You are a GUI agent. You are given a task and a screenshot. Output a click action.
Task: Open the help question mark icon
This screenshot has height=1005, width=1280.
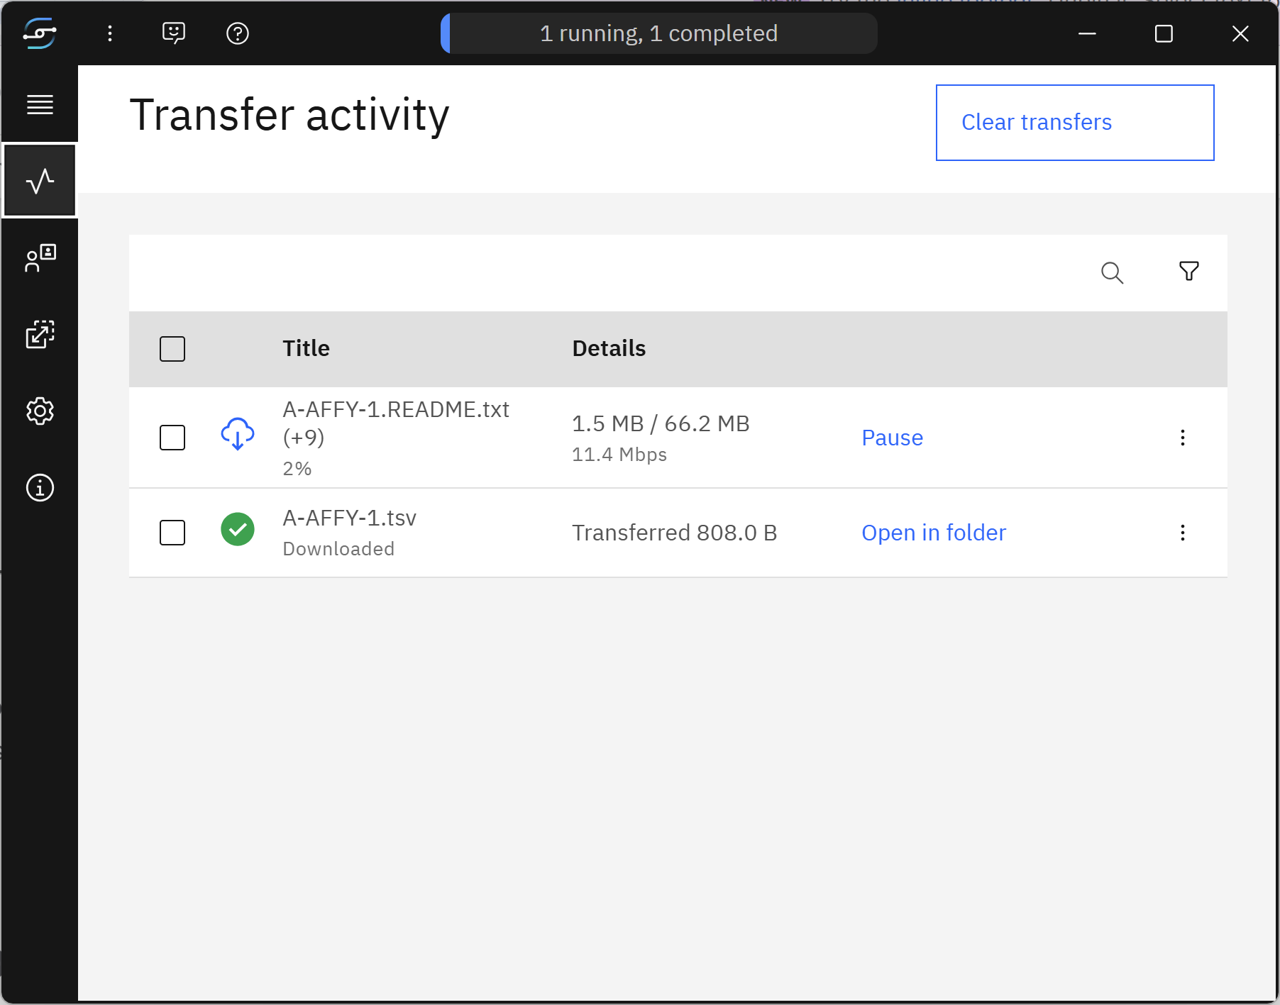[238, 33]
